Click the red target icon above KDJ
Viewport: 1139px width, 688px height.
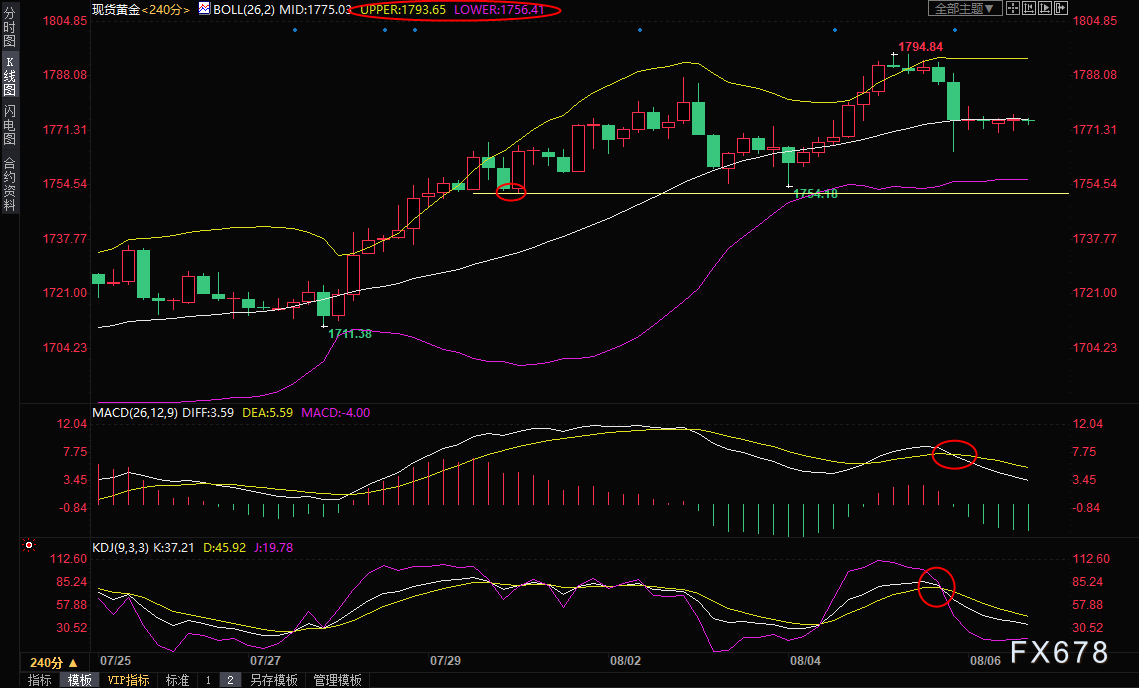tap(29, 545)
